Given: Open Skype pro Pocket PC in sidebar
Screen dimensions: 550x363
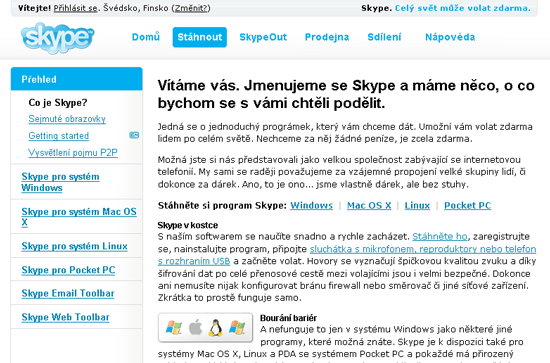Looking at the screenshot, I should (68, 270).
